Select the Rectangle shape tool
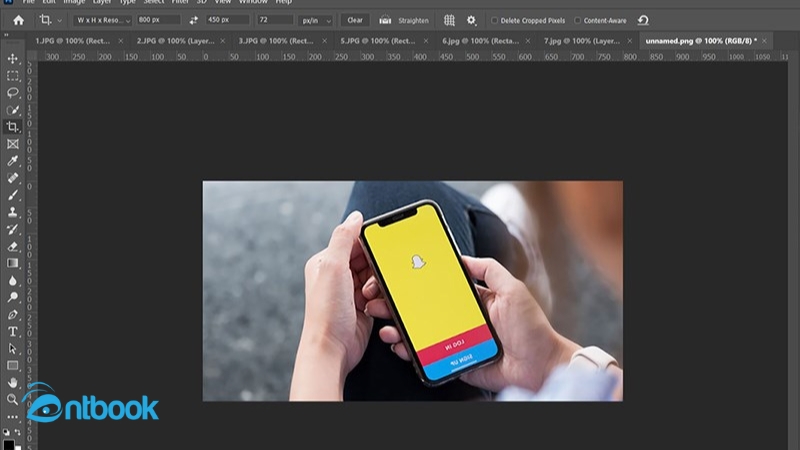The height and width of the screenshot is (450, 800). click(13, 366)
